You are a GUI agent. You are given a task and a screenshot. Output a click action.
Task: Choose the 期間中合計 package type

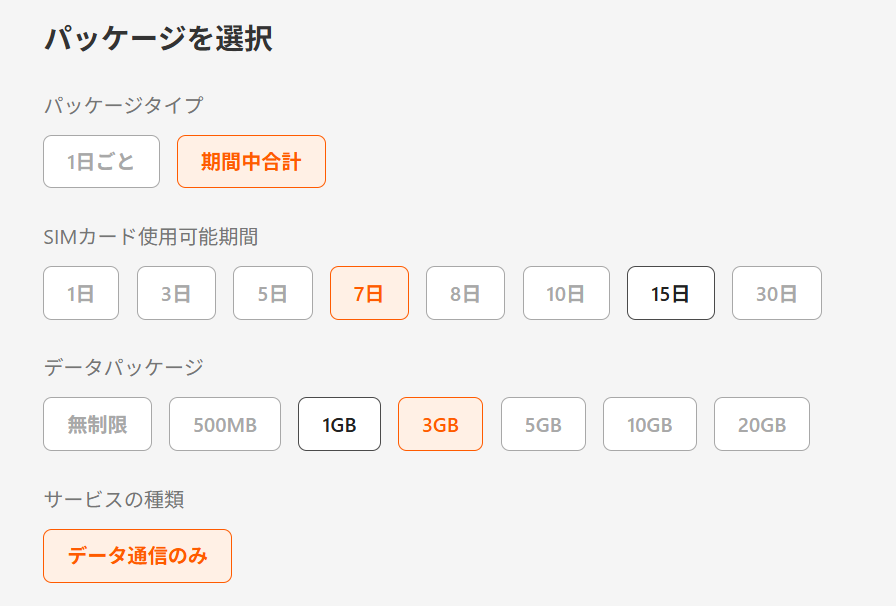(x=251, y=162)
